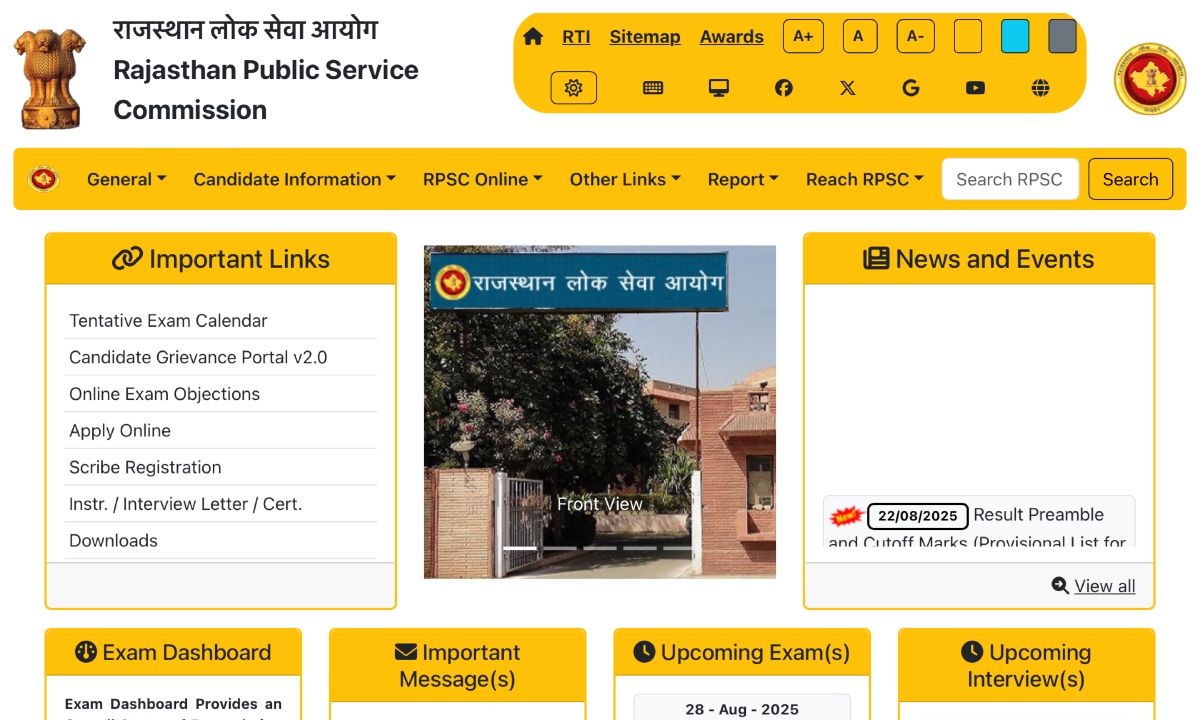The height and width of the screenshot is (720, 1200).
Task: Select the grey colour theme swatch
Action: [1062, 37]
